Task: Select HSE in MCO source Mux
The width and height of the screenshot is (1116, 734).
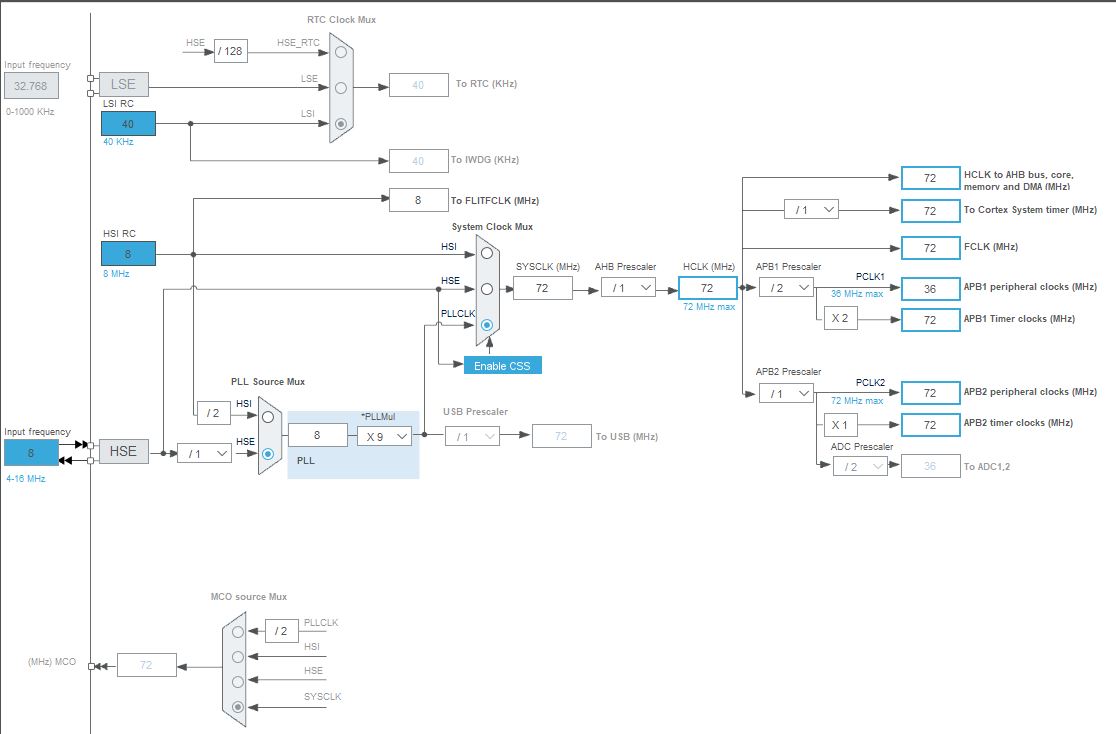Action: 238,681
